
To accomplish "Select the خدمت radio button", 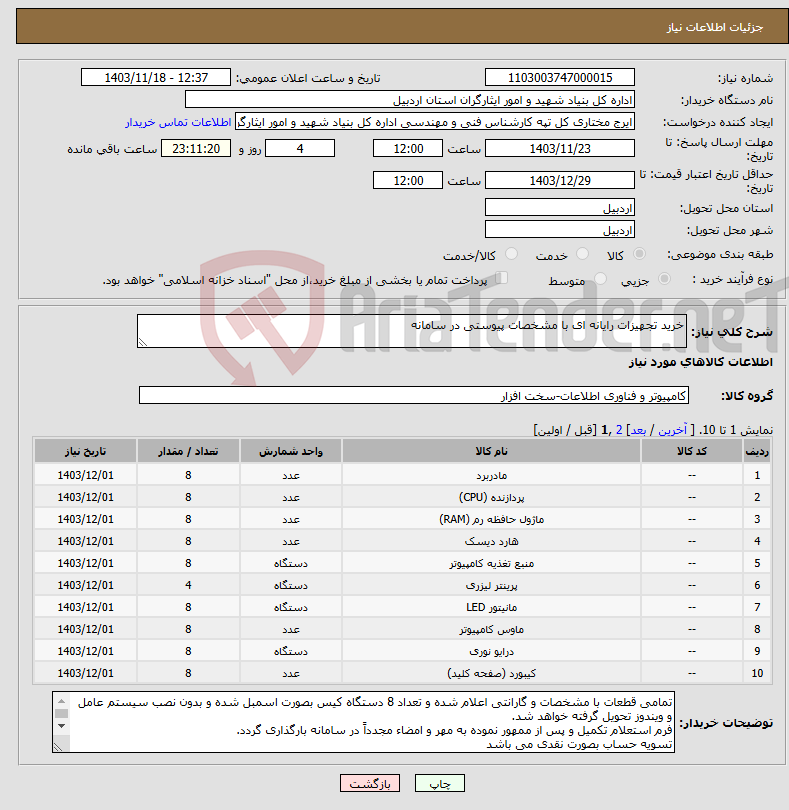I will 582,254.
